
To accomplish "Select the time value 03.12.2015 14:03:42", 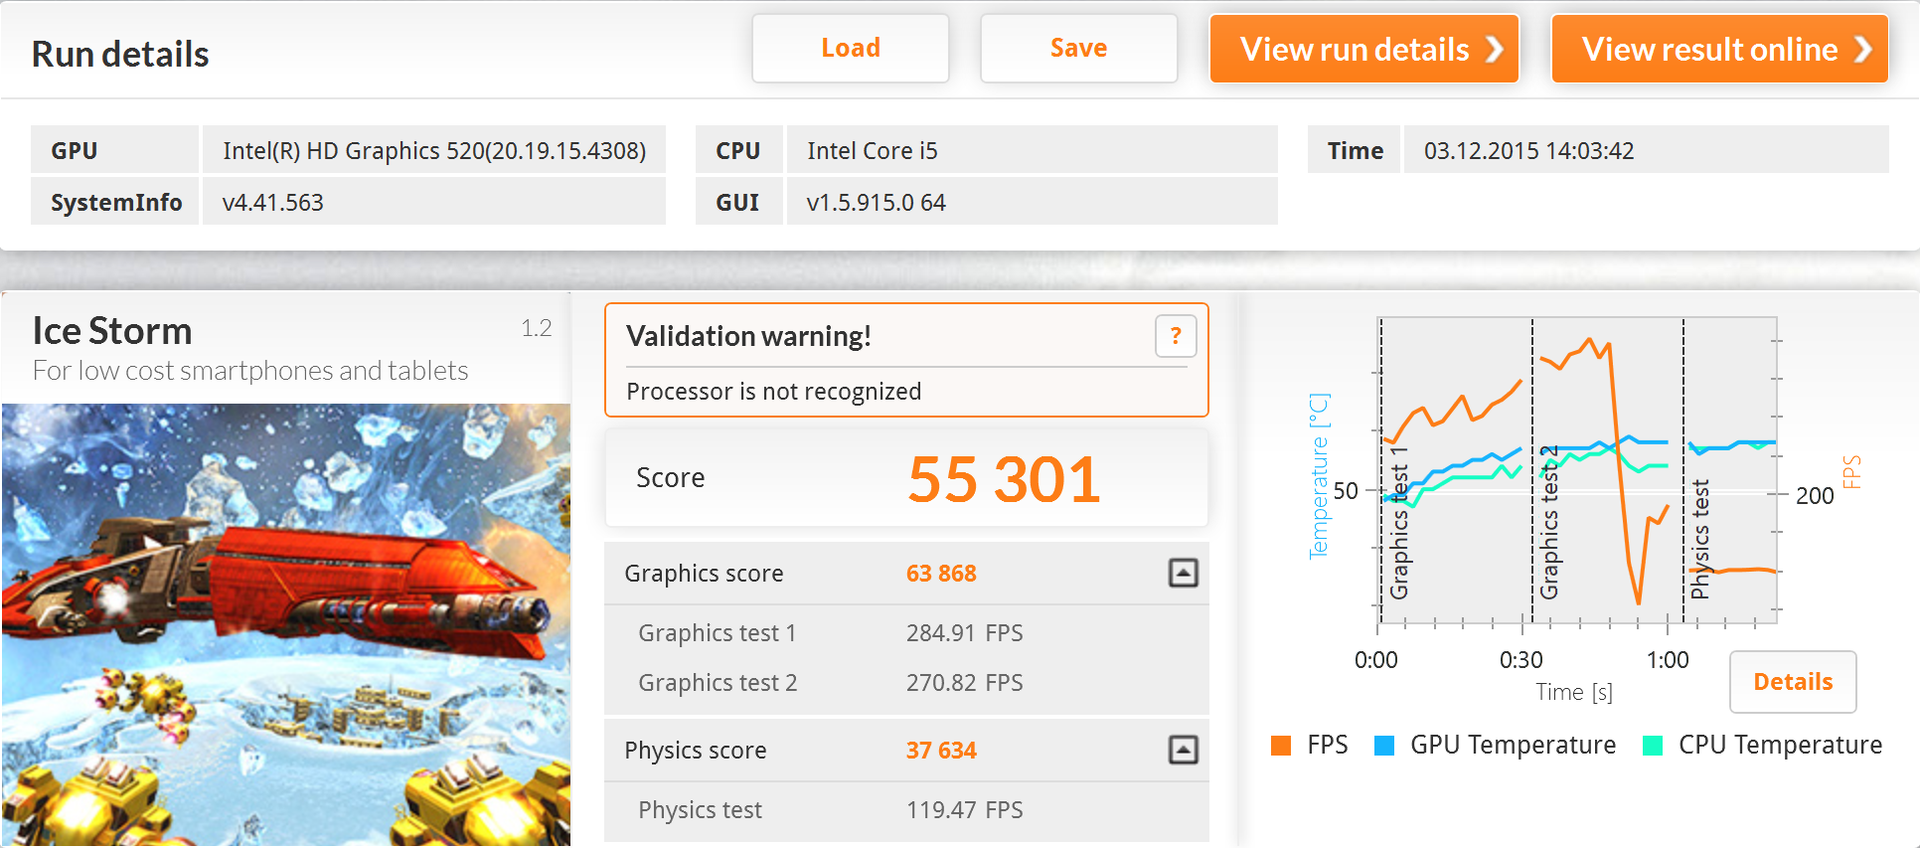I will pos(1529,151).
